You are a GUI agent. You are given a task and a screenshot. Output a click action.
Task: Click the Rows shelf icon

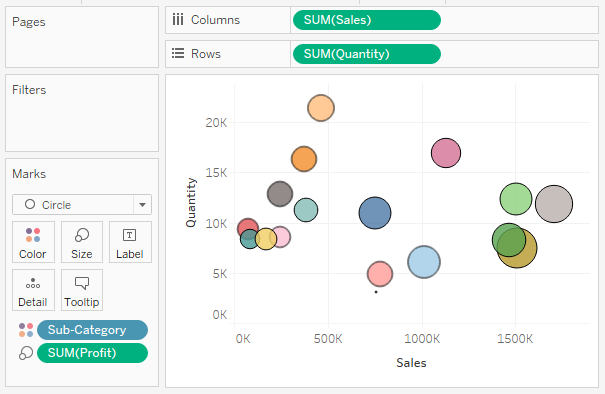click(178, 53)
